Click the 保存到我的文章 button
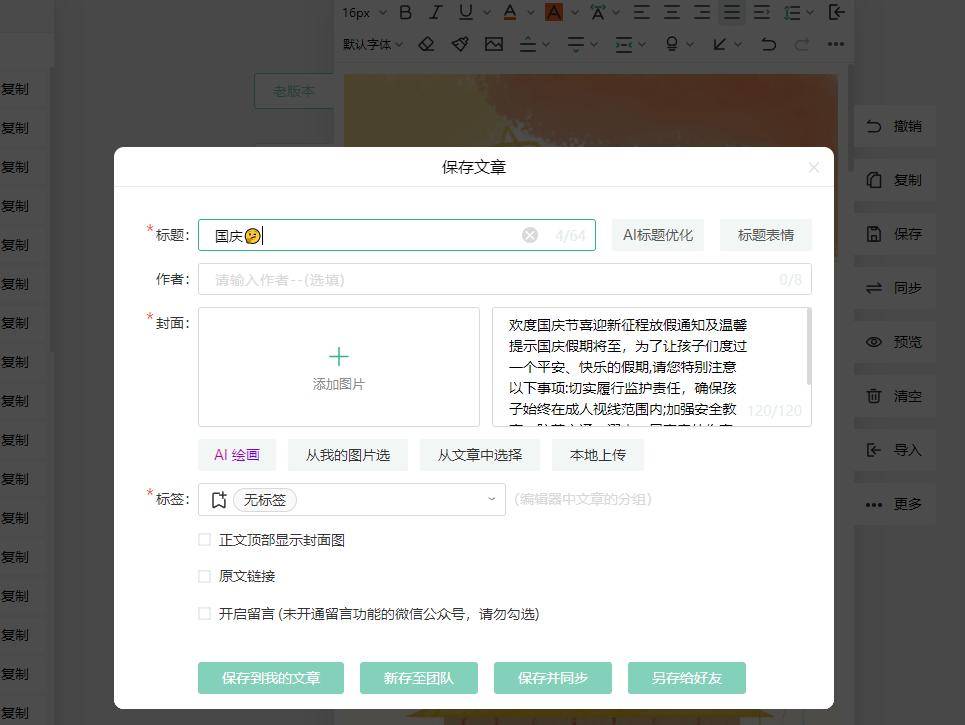Screen dimensions: 965x725 [x=271, y=678]
